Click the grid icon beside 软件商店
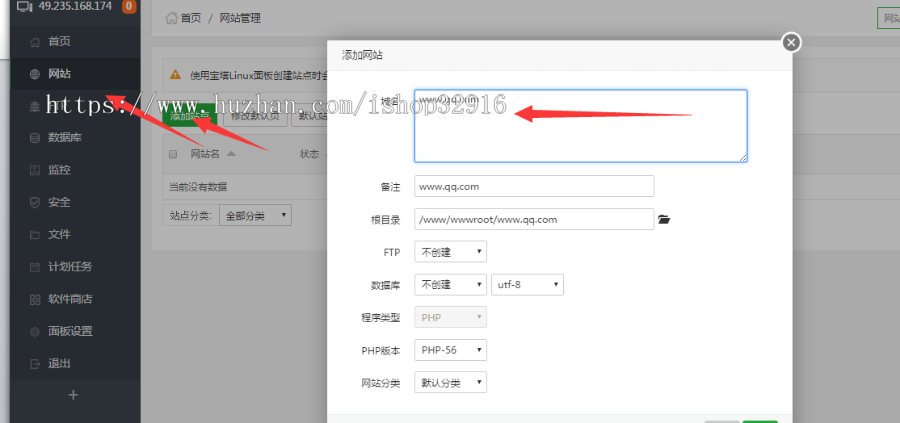The width and height of the screenshot is (900, 423). pyautogui.click(x=35, y=299)
